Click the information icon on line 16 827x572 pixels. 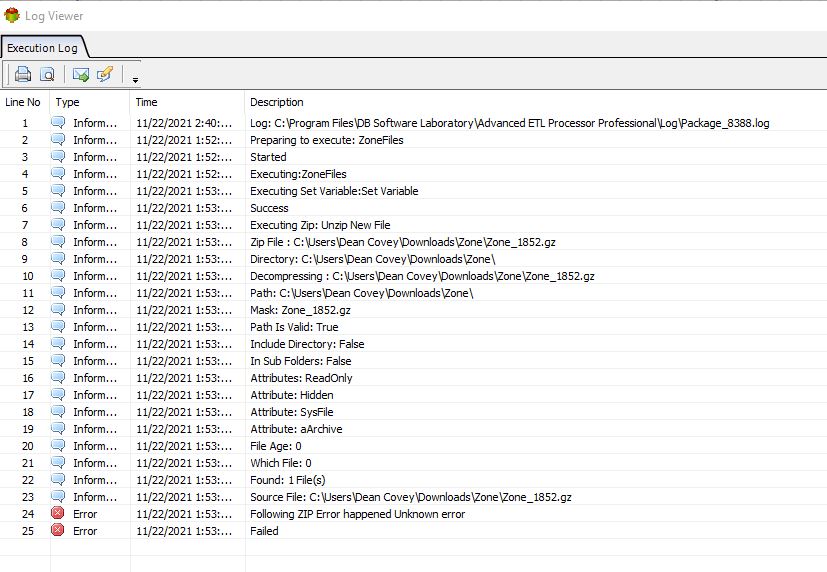58,377
